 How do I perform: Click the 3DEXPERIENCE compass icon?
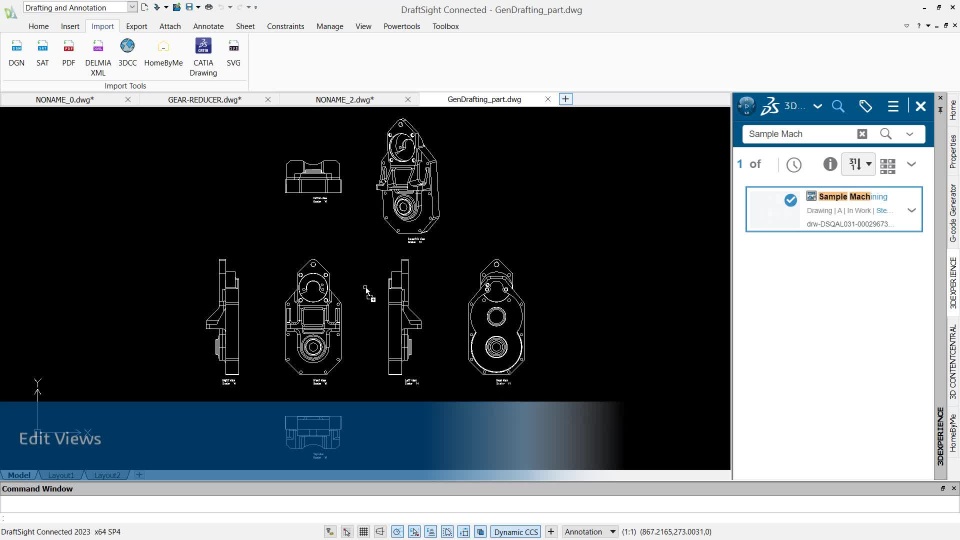pyautogui.click(x=746, y=106)
